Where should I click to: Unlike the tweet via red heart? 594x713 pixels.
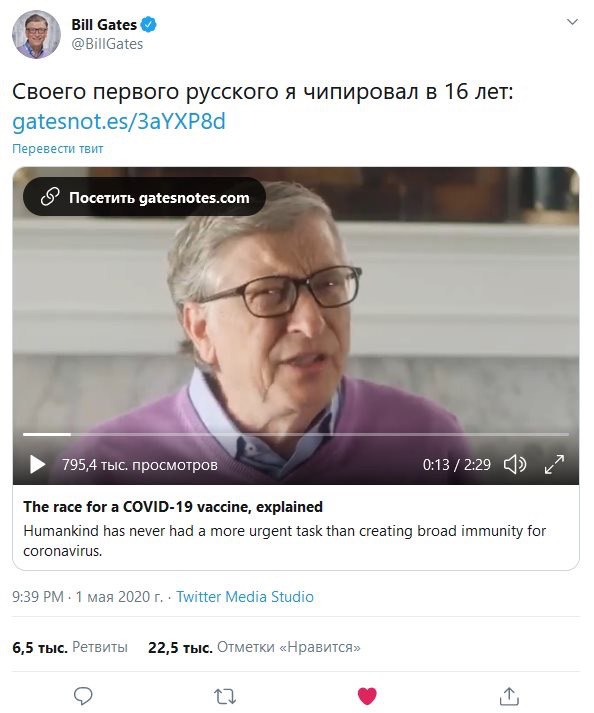[367, 696]
